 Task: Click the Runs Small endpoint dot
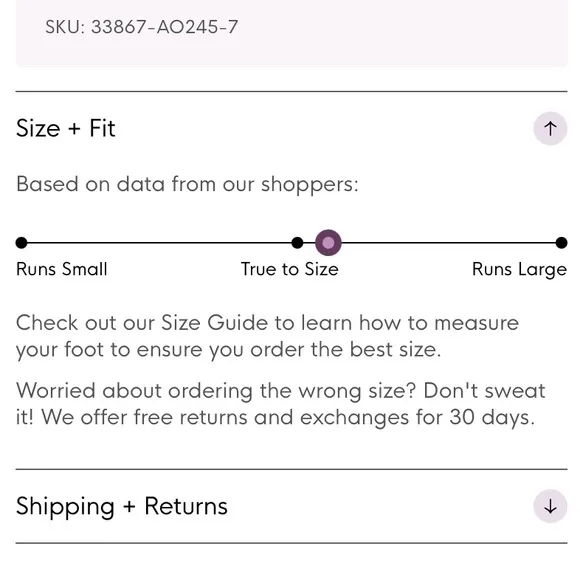point(21,243)
